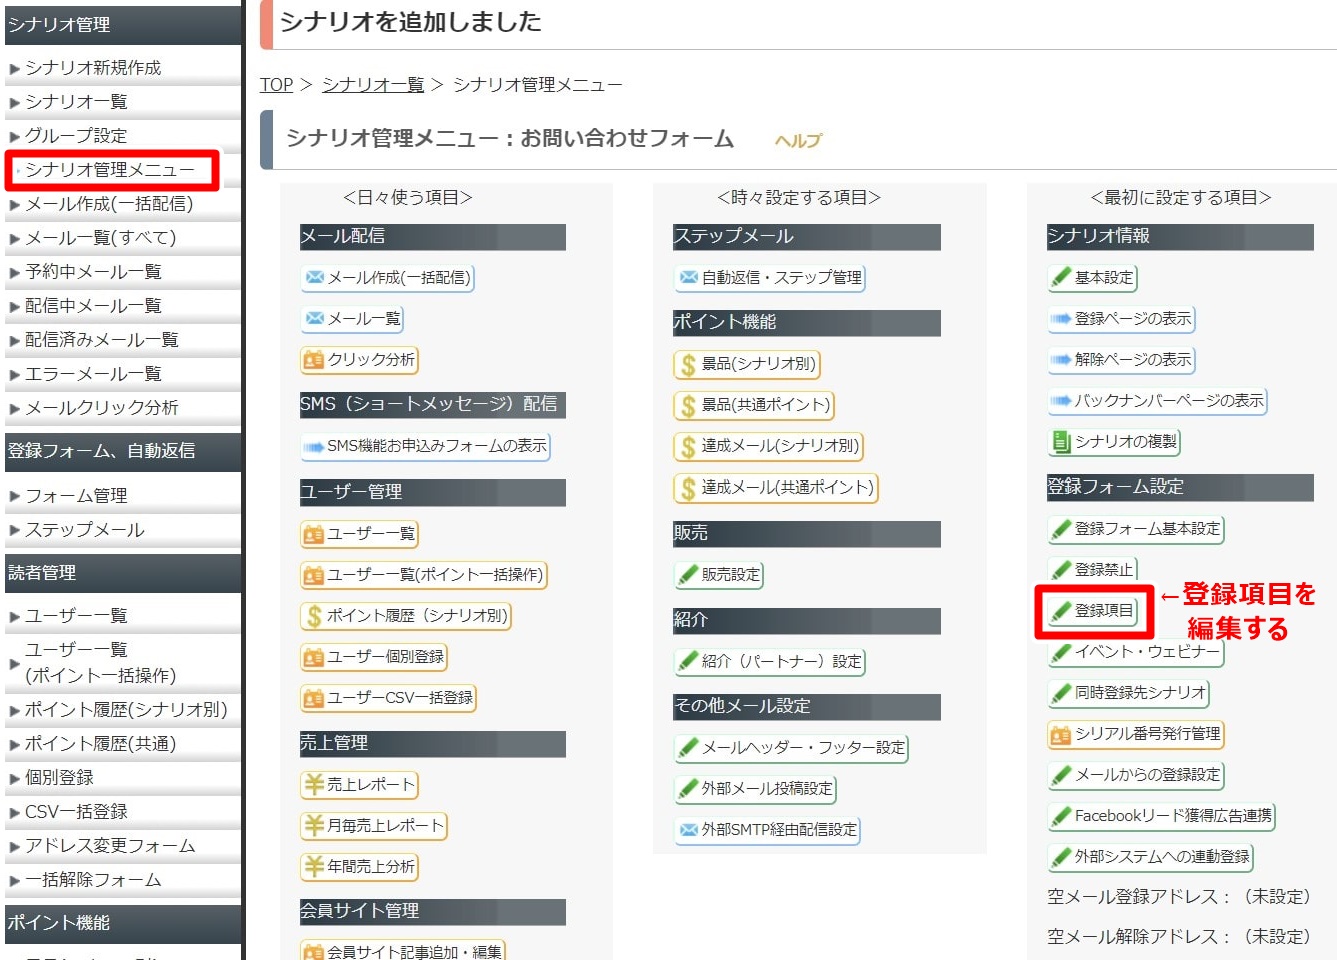The height and width of the screenshot is (960, 1337).
Task: Click the user icon on ユーザー個別登録 button
Action: pos(314,657)
